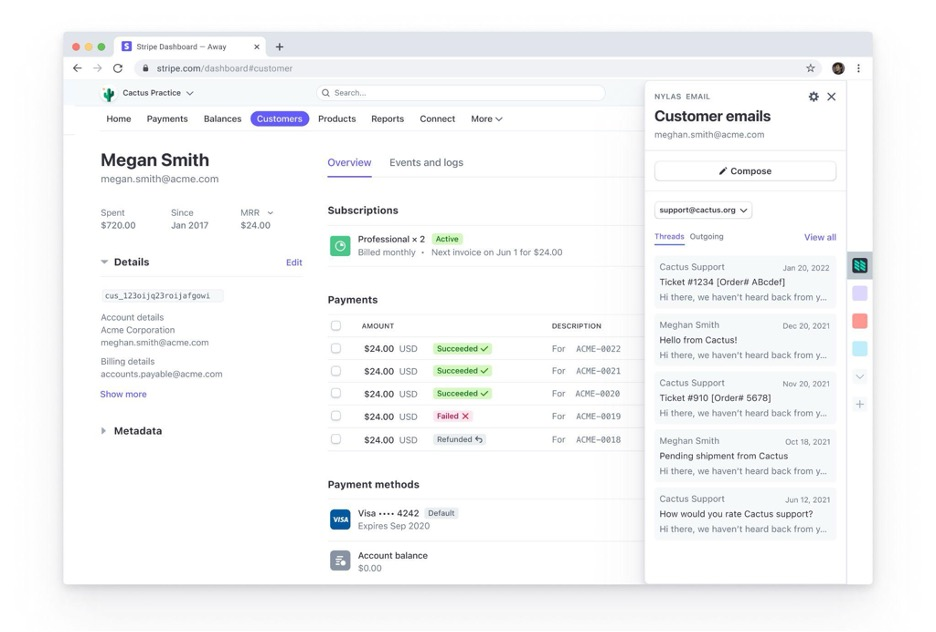Screen dimensions: 936x632
Task: Check the ACME-0020 payment row
Action: coord(336,393)
